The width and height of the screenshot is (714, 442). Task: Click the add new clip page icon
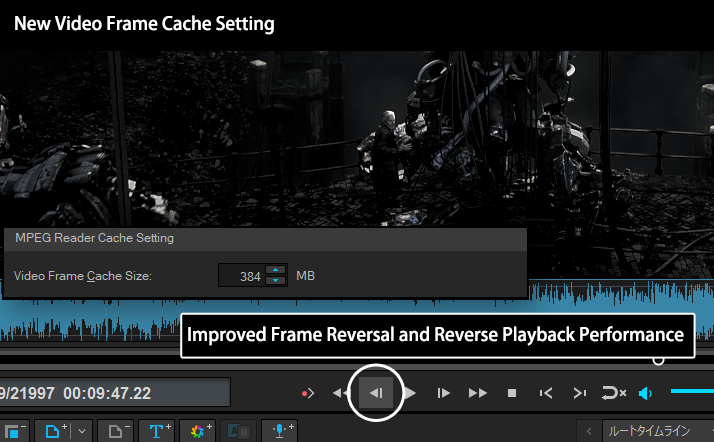pyautogui.click(x=54, y=431)
